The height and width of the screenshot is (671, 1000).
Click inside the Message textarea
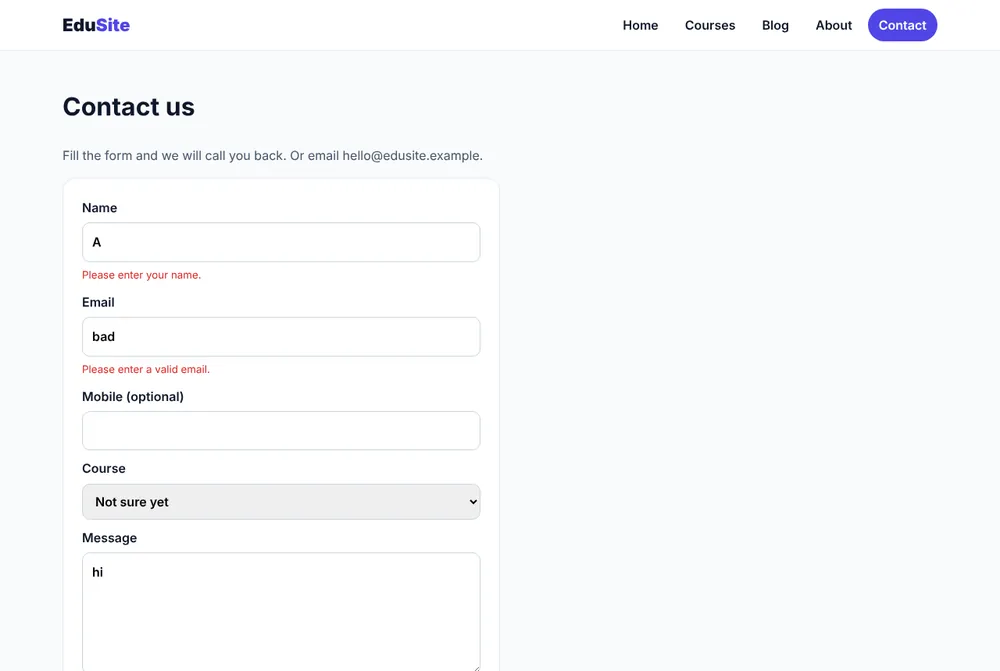click(281, 612)
